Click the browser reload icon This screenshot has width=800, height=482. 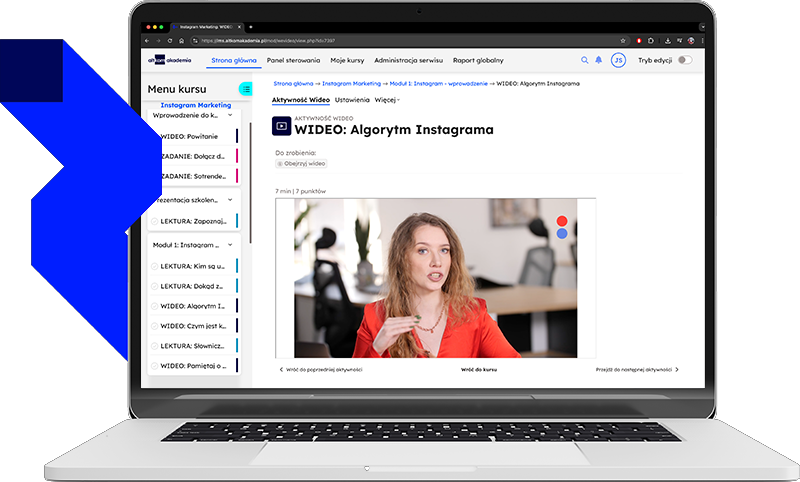(x=170, y=40)
